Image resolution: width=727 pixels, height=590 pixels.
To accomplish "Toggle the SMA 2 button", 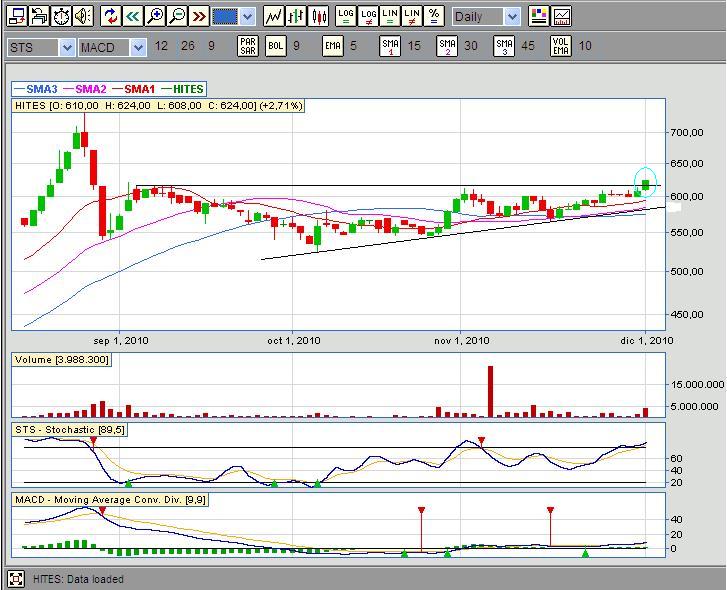I will [447, 46].
